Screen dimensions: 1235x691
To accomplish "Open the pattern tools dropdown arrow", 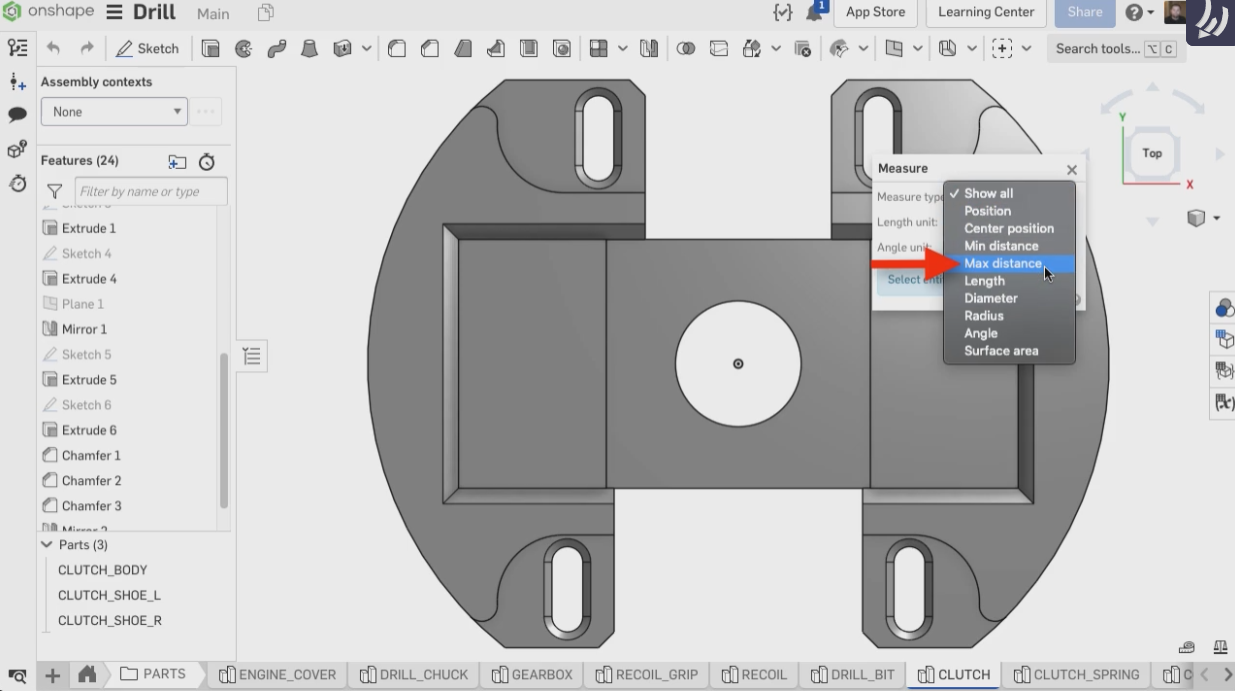I will [x=623, y=48].
